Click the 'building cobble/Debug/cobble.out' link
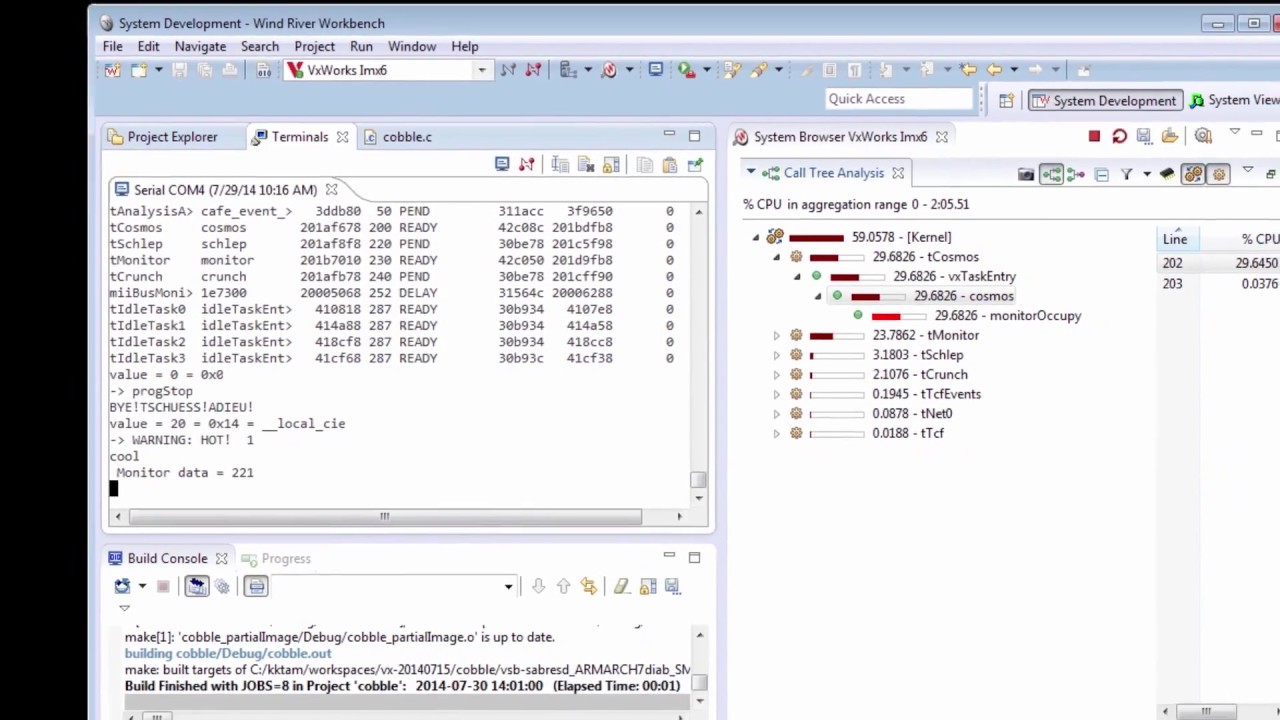 228,654
